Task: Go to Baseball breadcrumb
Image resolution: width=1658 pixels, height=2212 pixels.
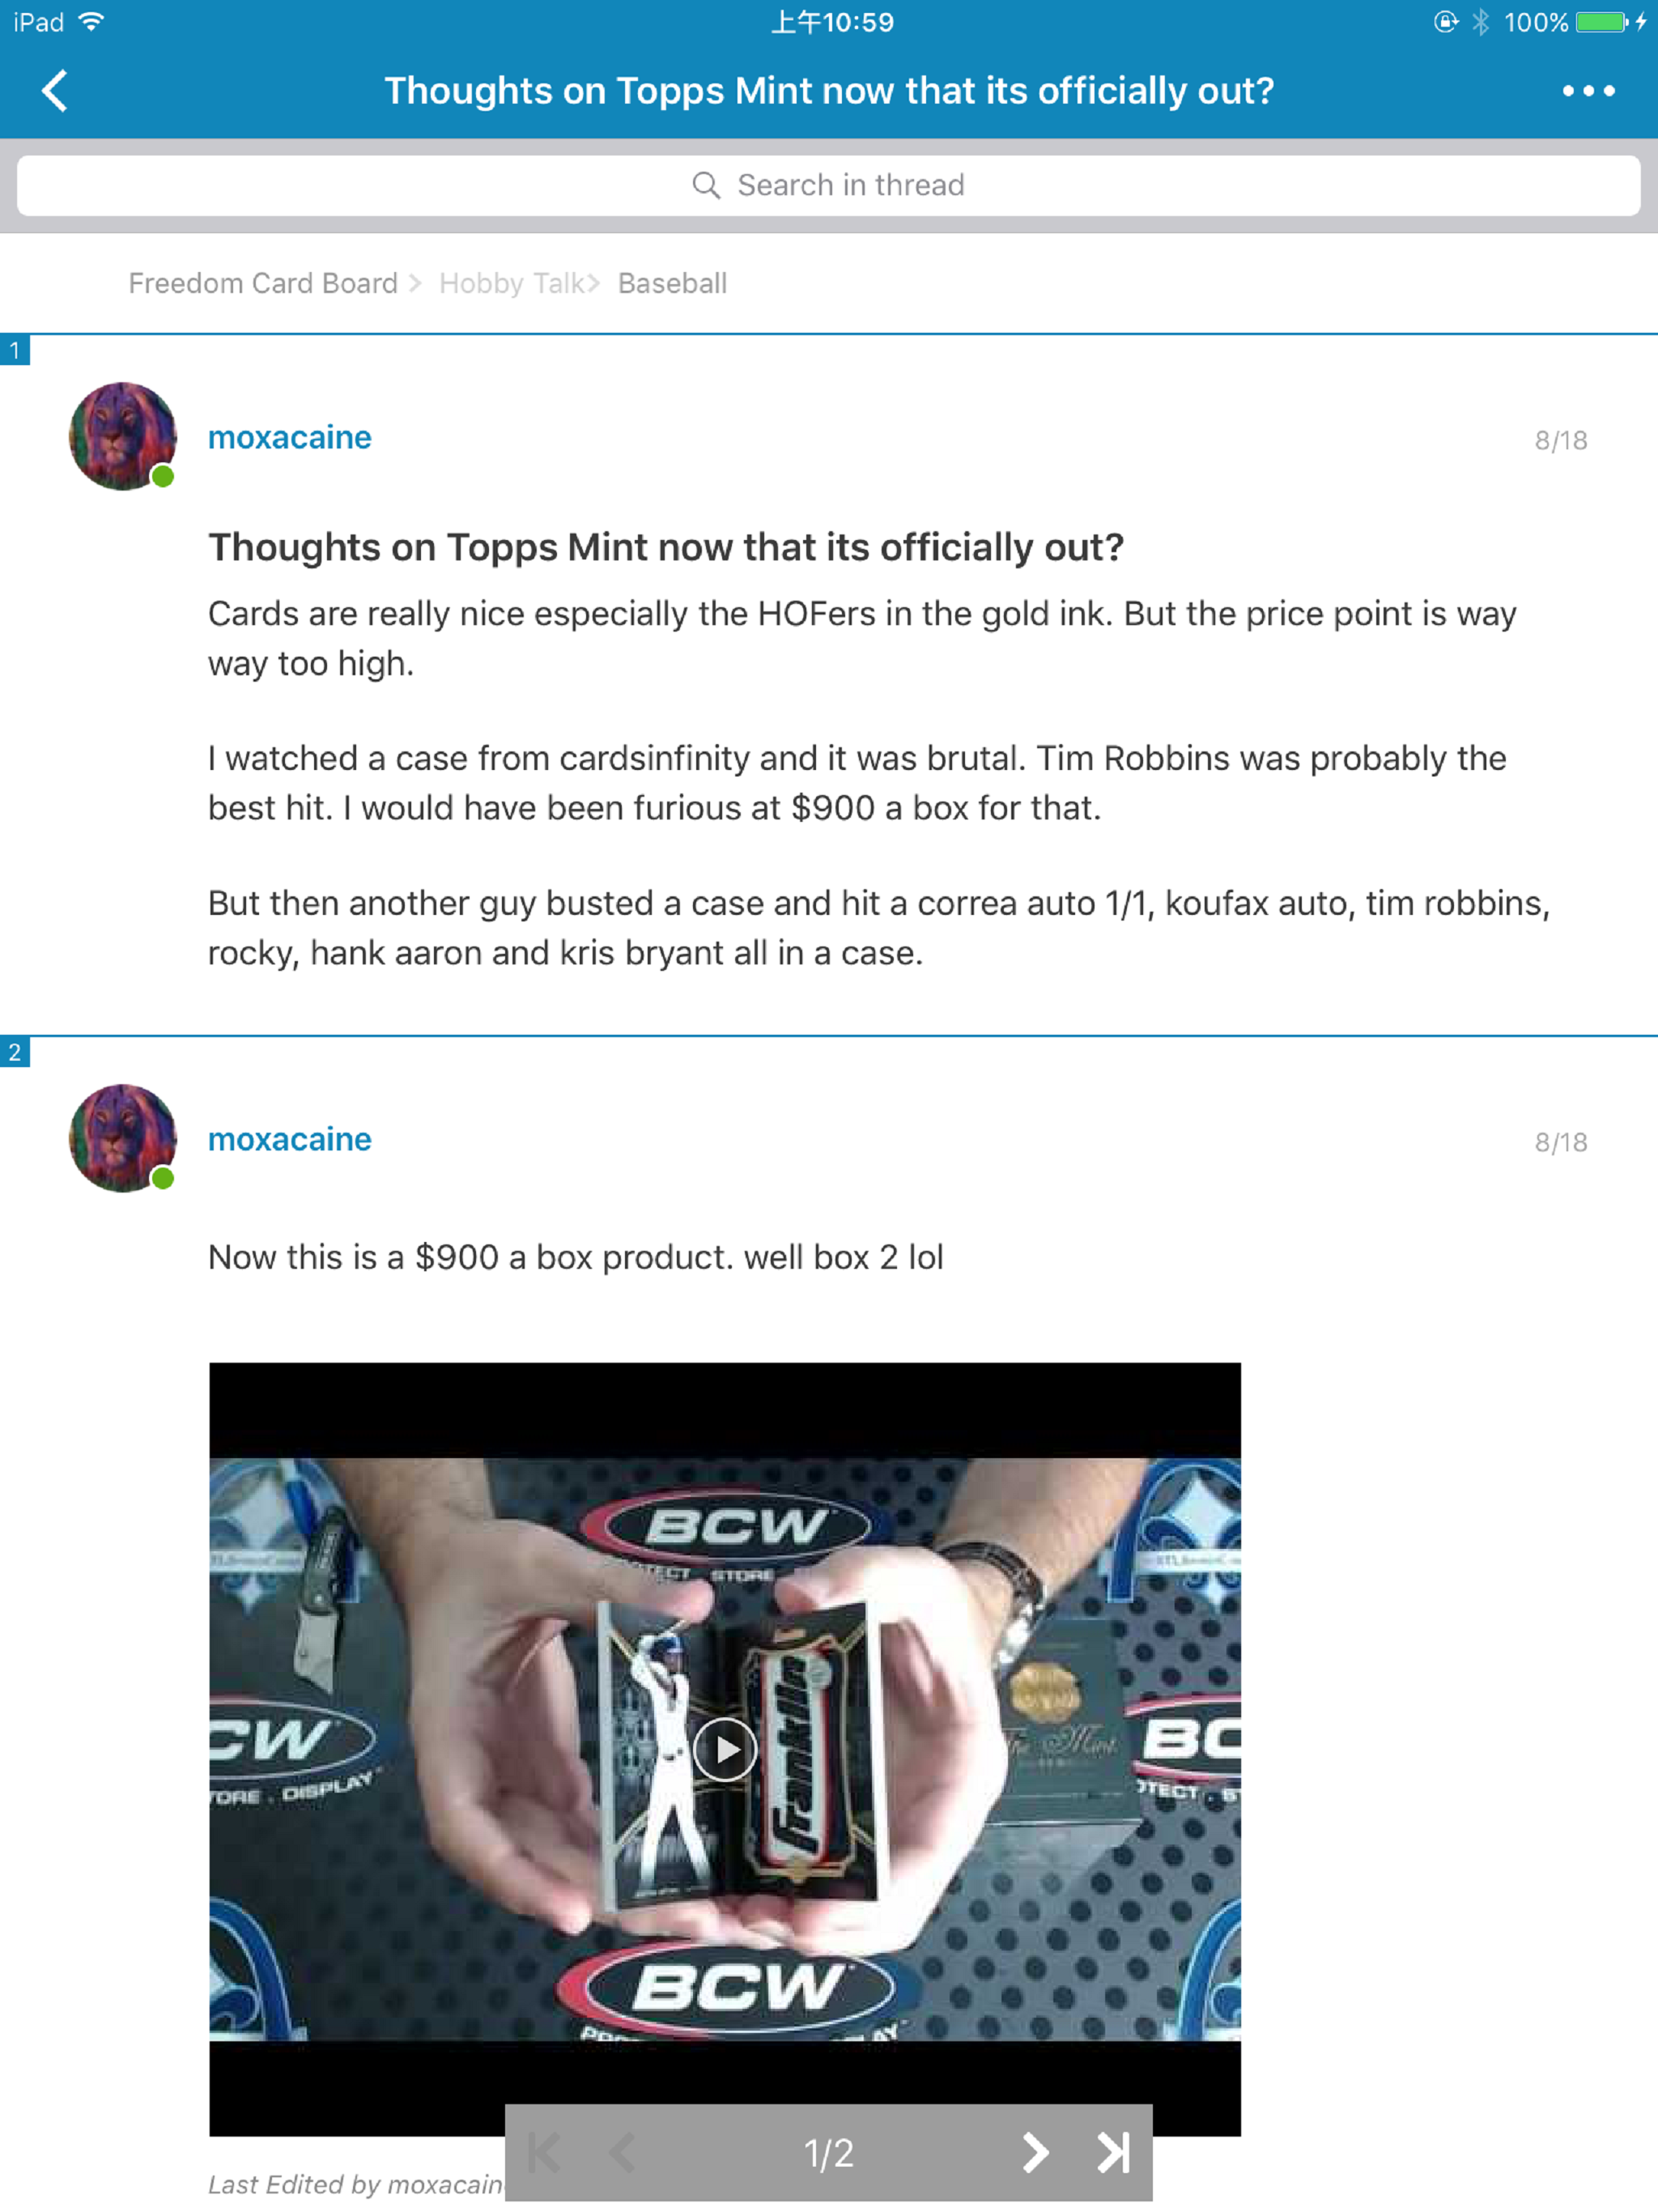Action: (x=672, y=283)
